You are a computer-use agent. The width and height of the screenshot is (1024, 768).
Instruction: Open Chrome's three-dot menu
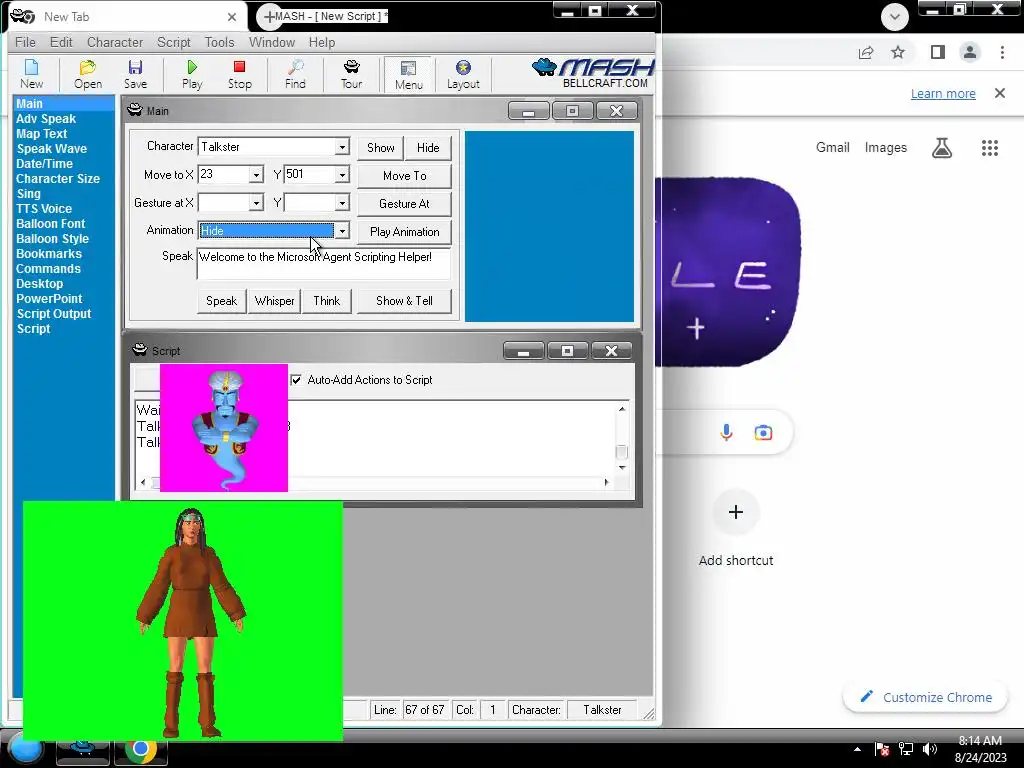click(x=1002, y=52)
